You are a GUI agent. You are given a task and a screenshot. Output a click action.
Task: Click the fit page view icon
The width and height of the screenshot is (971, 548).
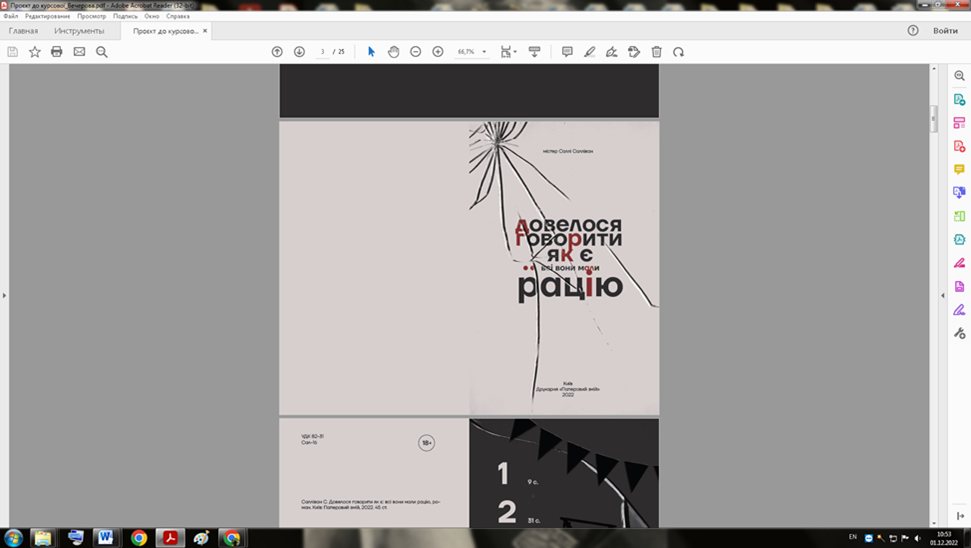tap(506, 52)
